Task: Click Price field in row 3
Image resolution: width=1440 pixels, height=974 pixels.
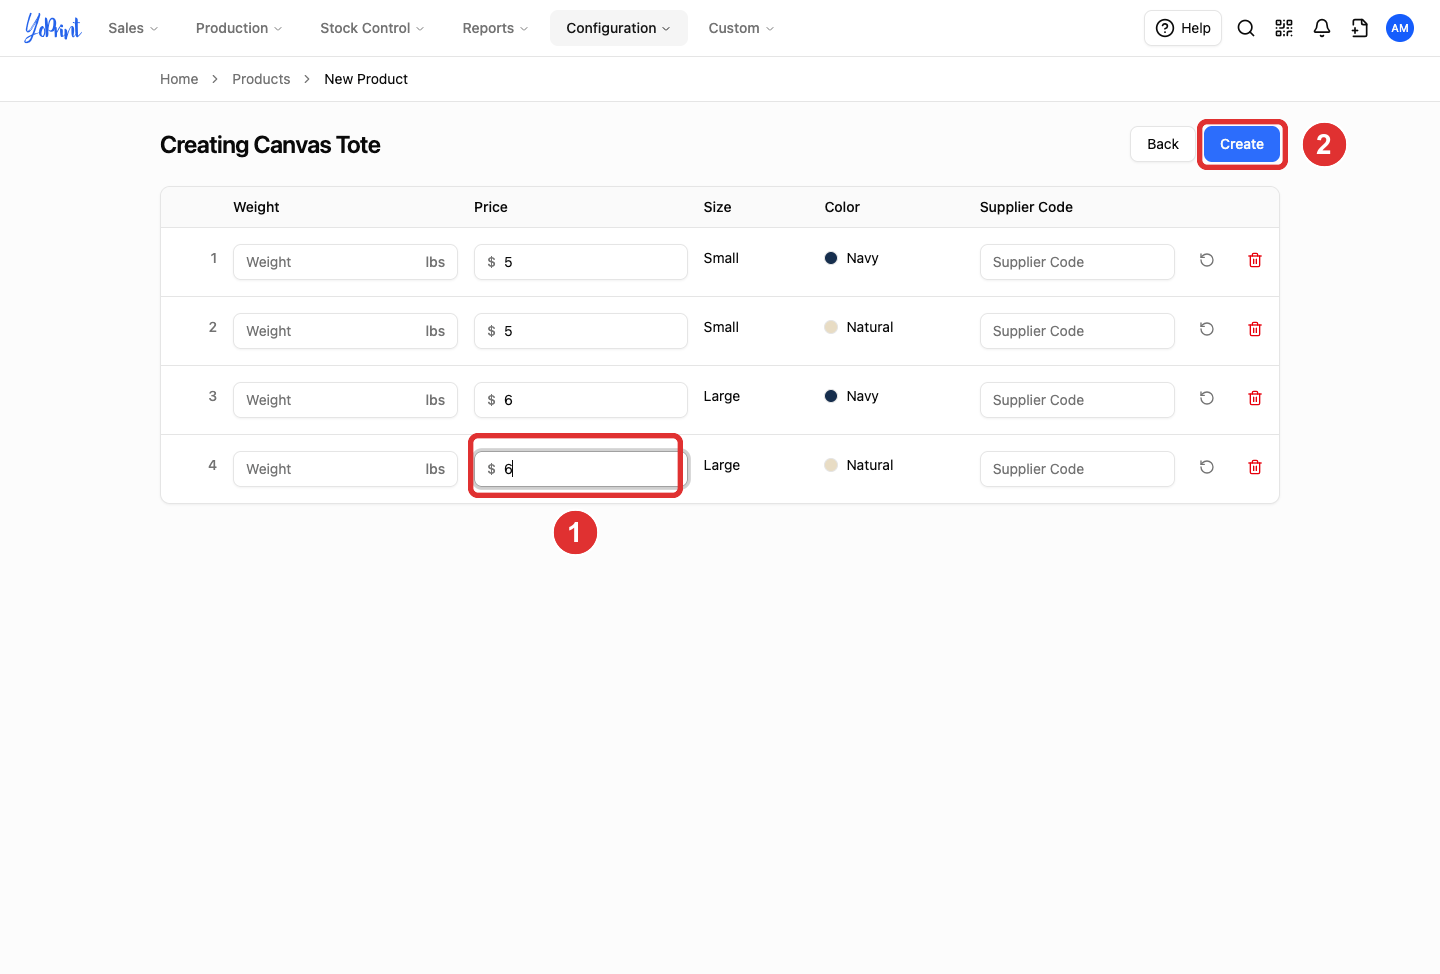Action: point(581,400)
